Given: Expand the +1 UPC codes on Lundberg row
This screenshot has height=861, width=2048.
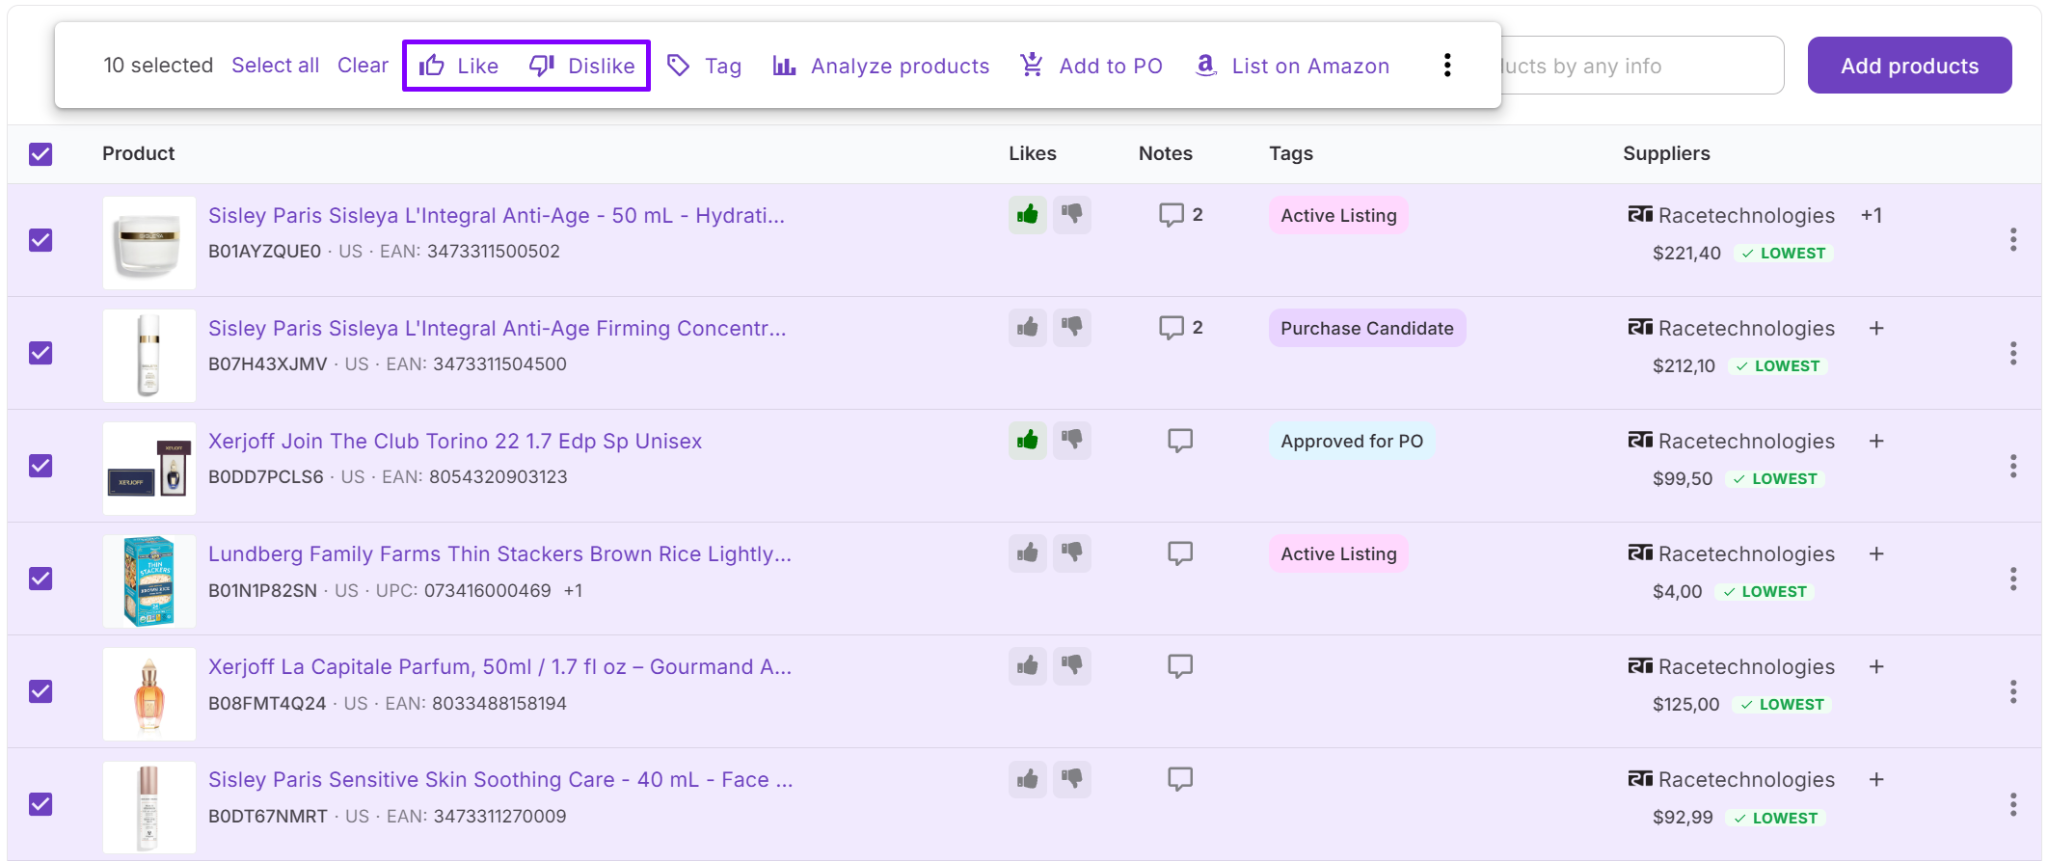Looking at the screenshot, I should 573,591.
